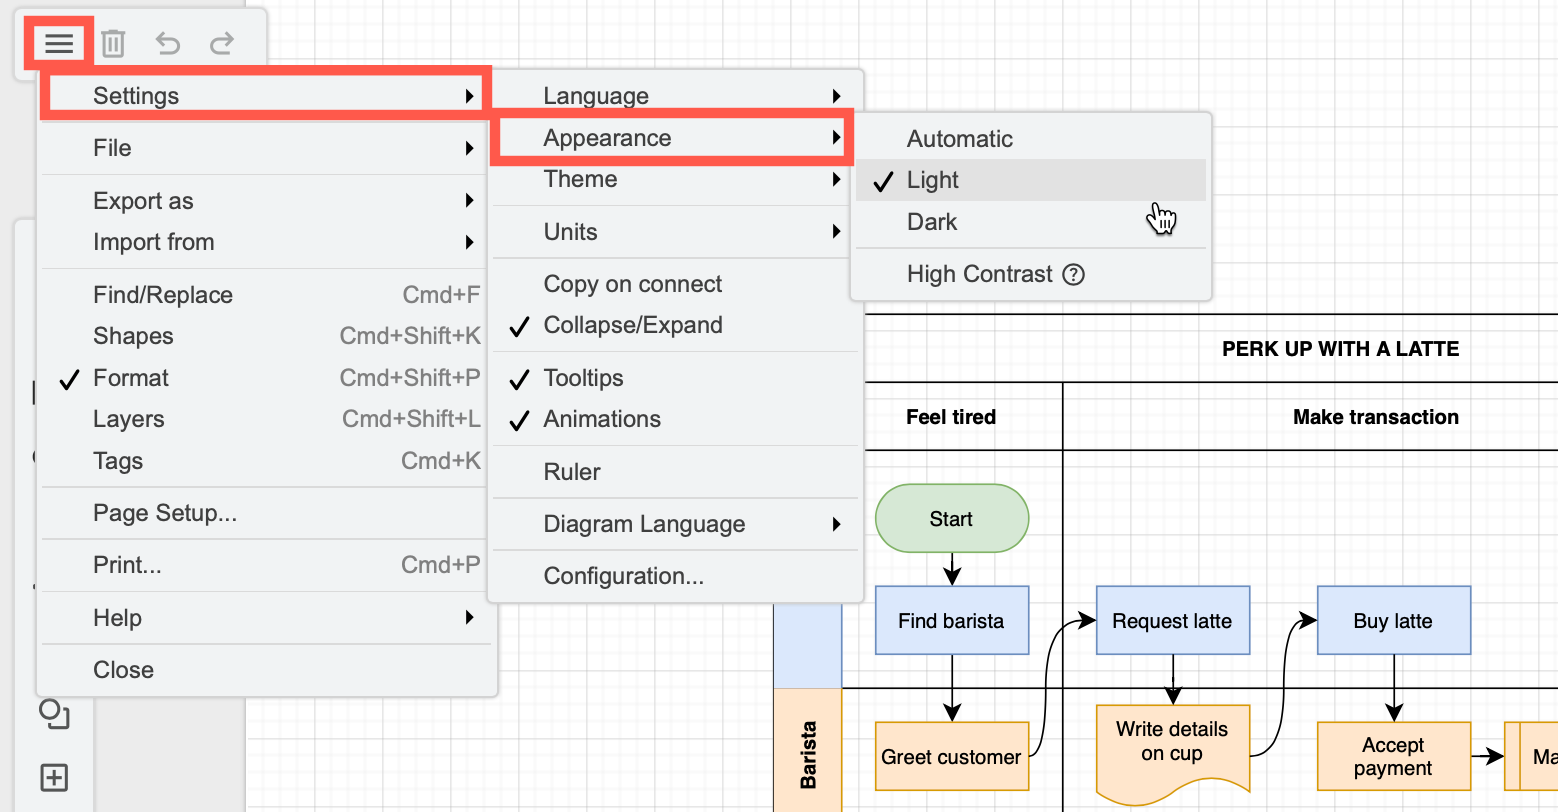This screenshot has width=1558, height=812.
Task: Click the green Start shape in the flowchart
Action: click(x=951, y=518)
